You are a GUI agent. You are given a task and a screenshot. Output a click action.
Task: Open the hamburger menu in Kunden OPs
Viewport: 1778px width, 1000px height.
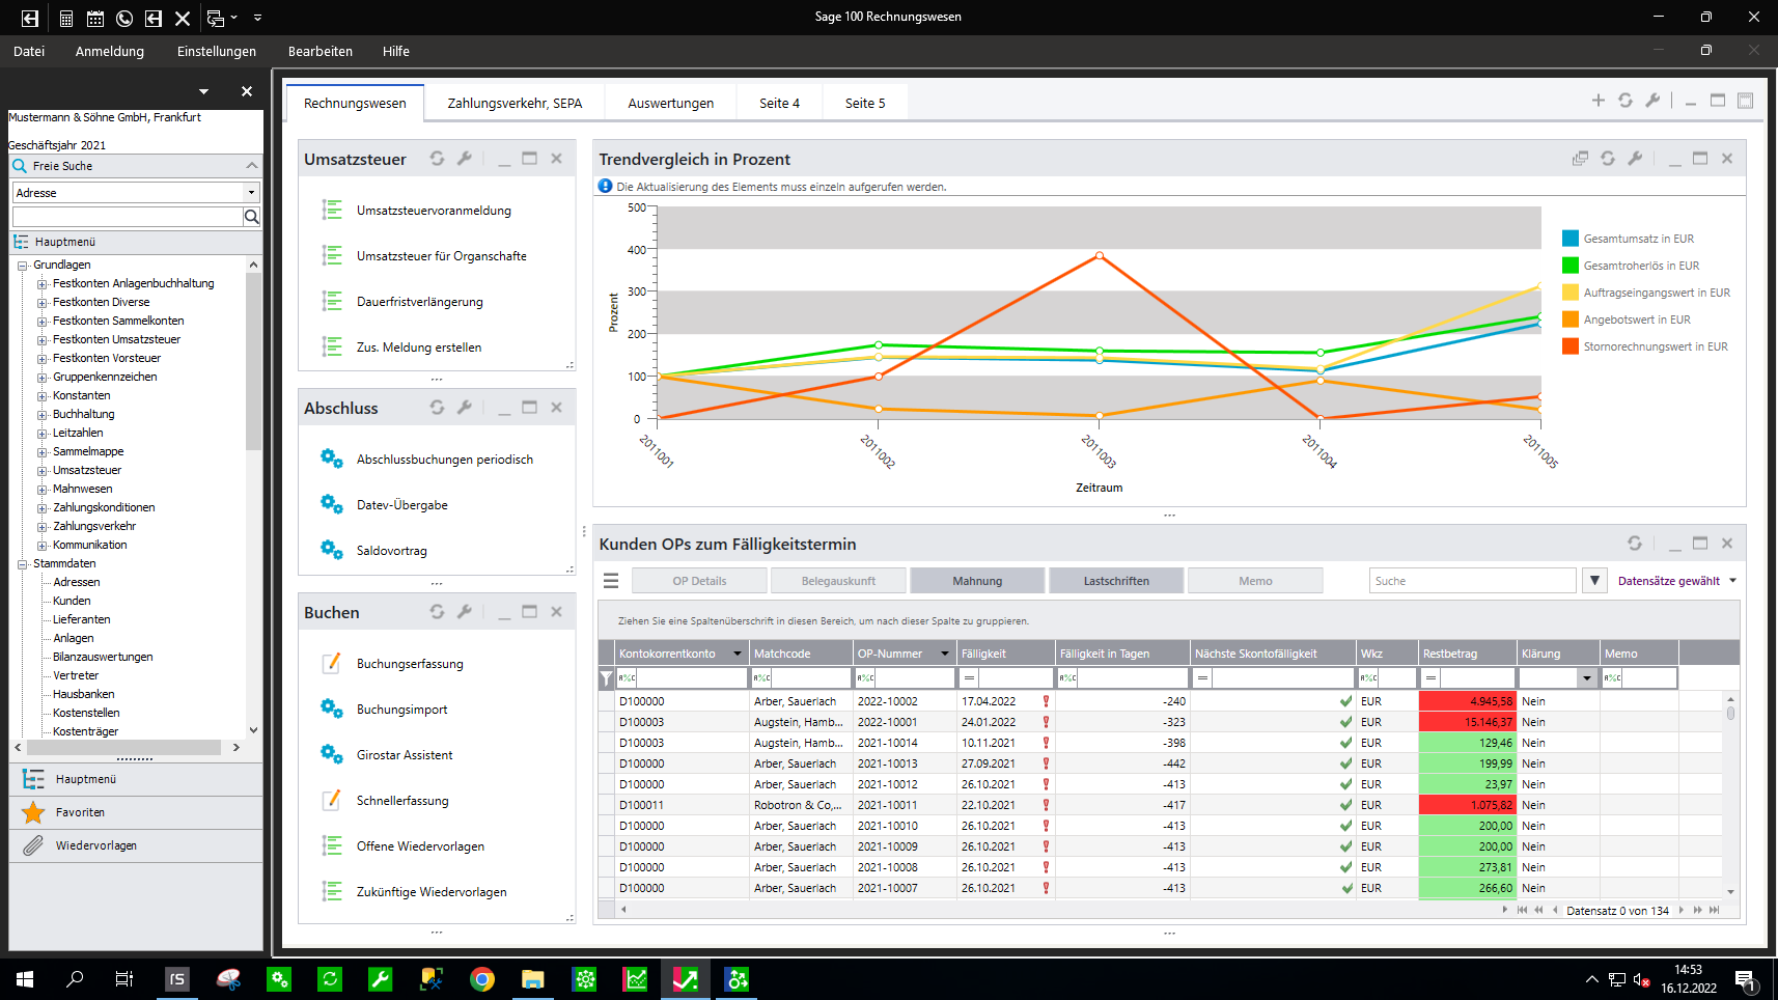coord(611,581)
